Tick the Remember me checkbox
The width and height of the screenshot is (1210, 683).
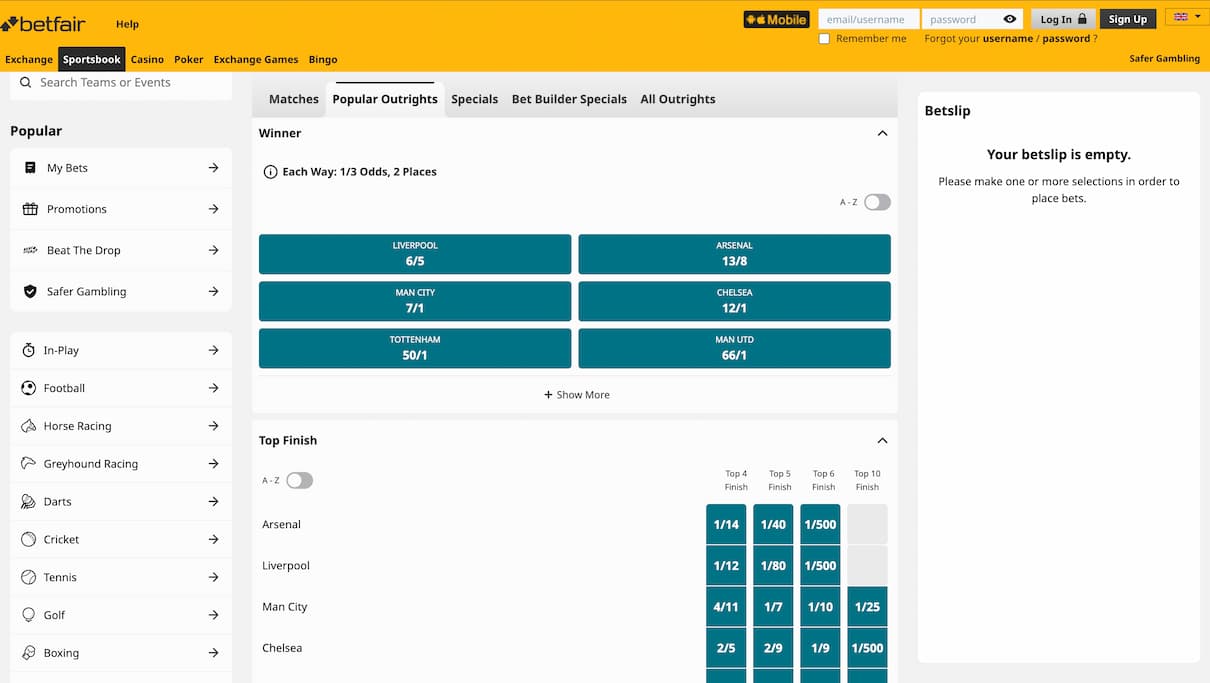824,39
